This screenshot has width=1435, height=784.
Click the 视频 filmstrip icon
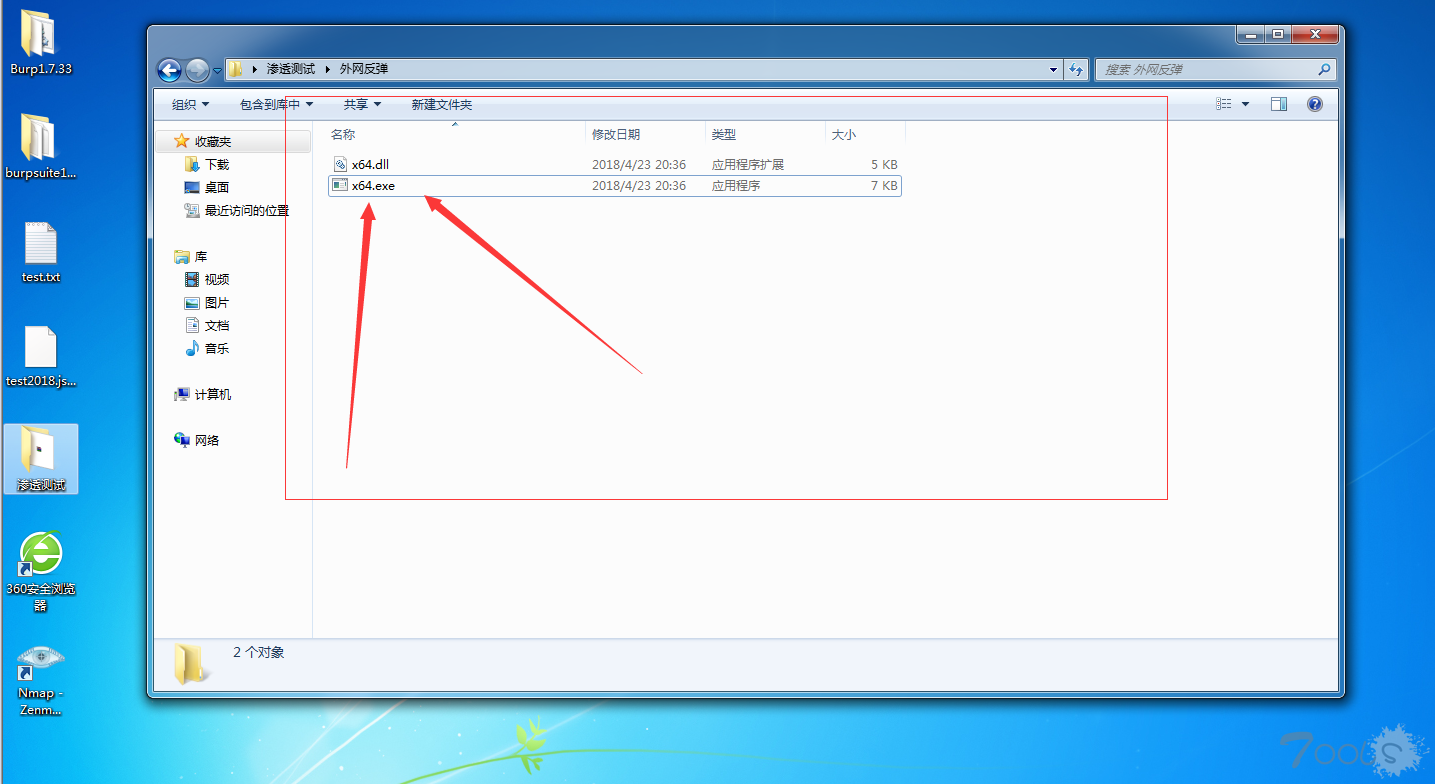[x=192, y=279]
